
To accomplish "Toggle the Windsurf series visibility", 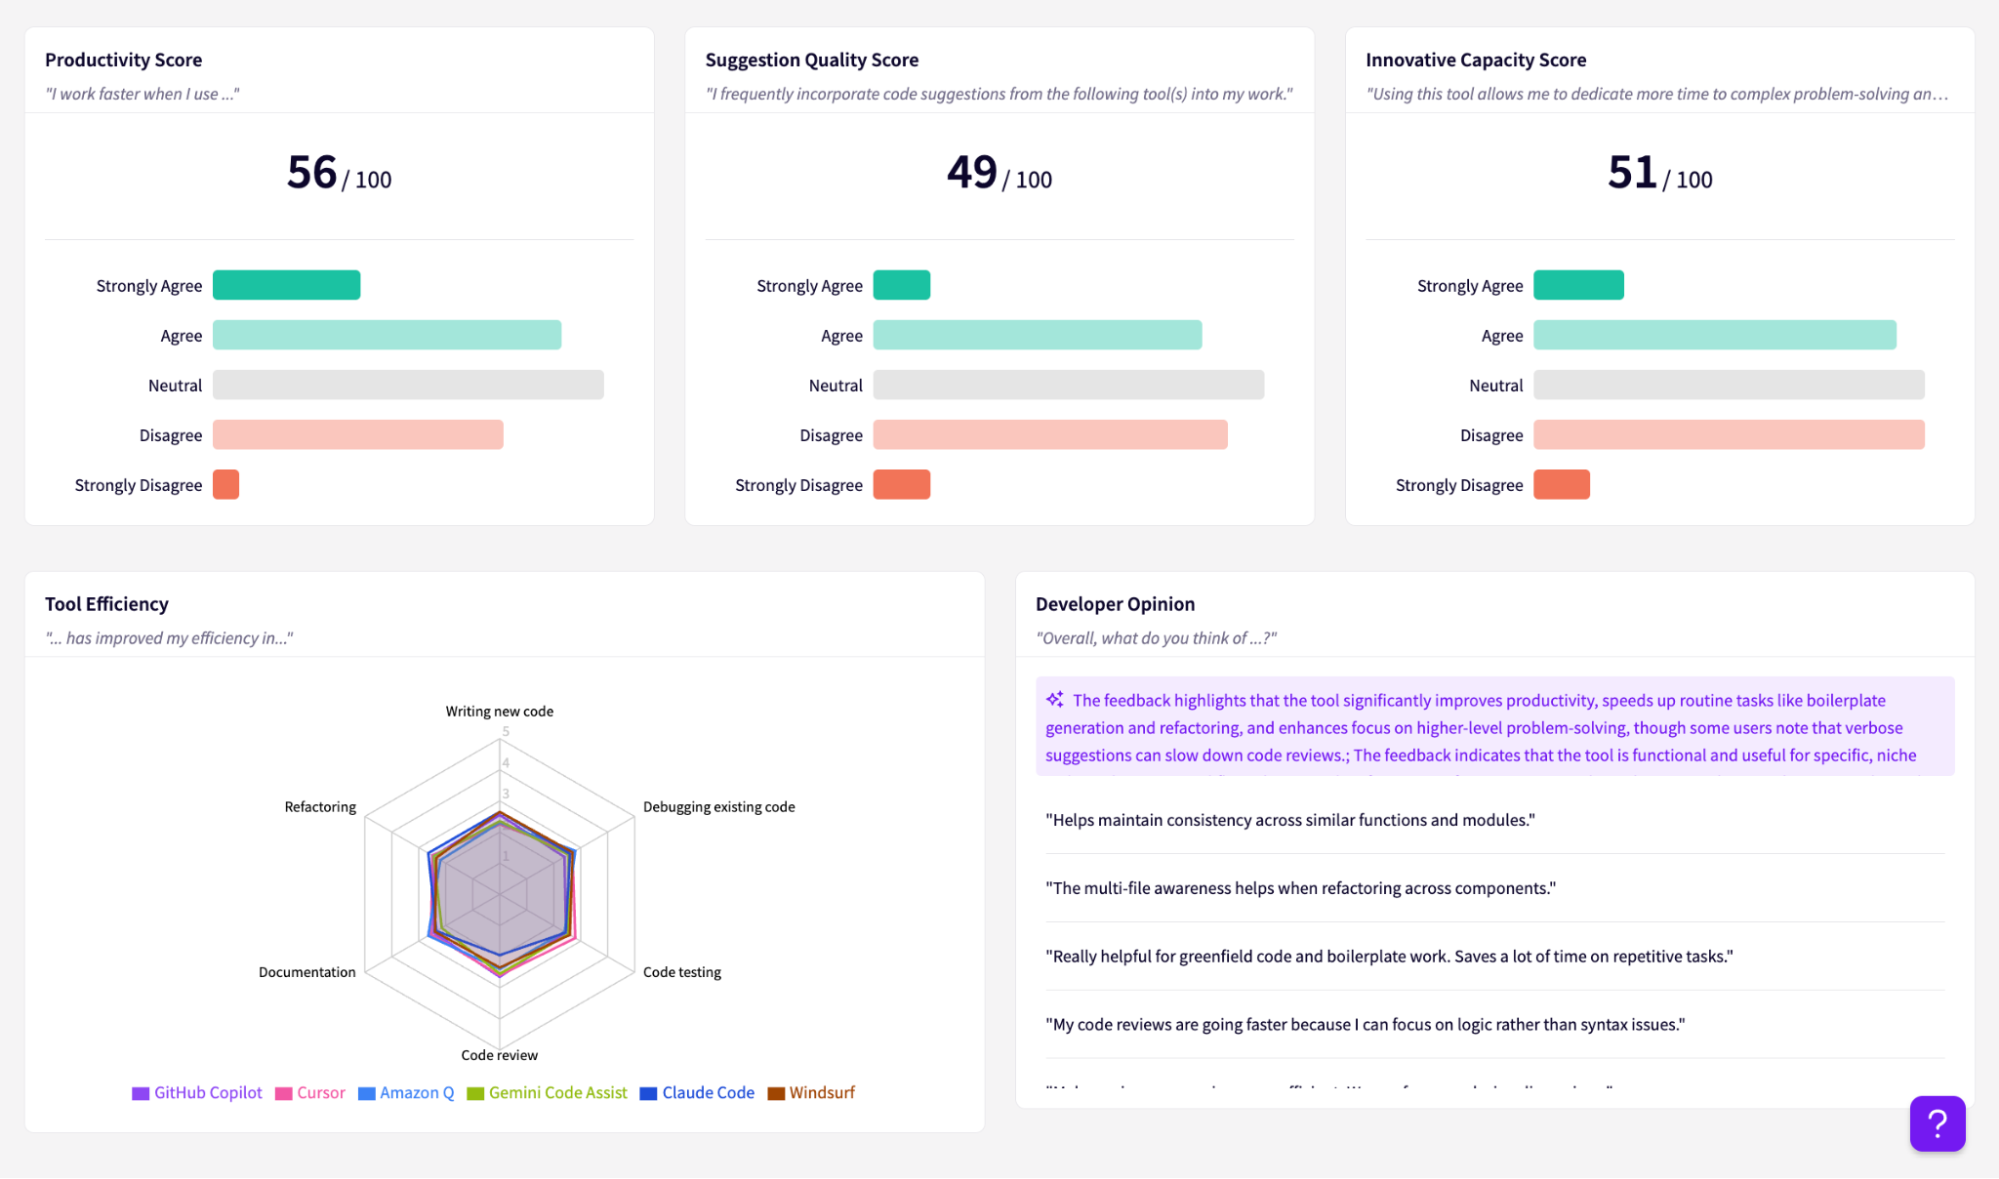I will point(776,1092).
